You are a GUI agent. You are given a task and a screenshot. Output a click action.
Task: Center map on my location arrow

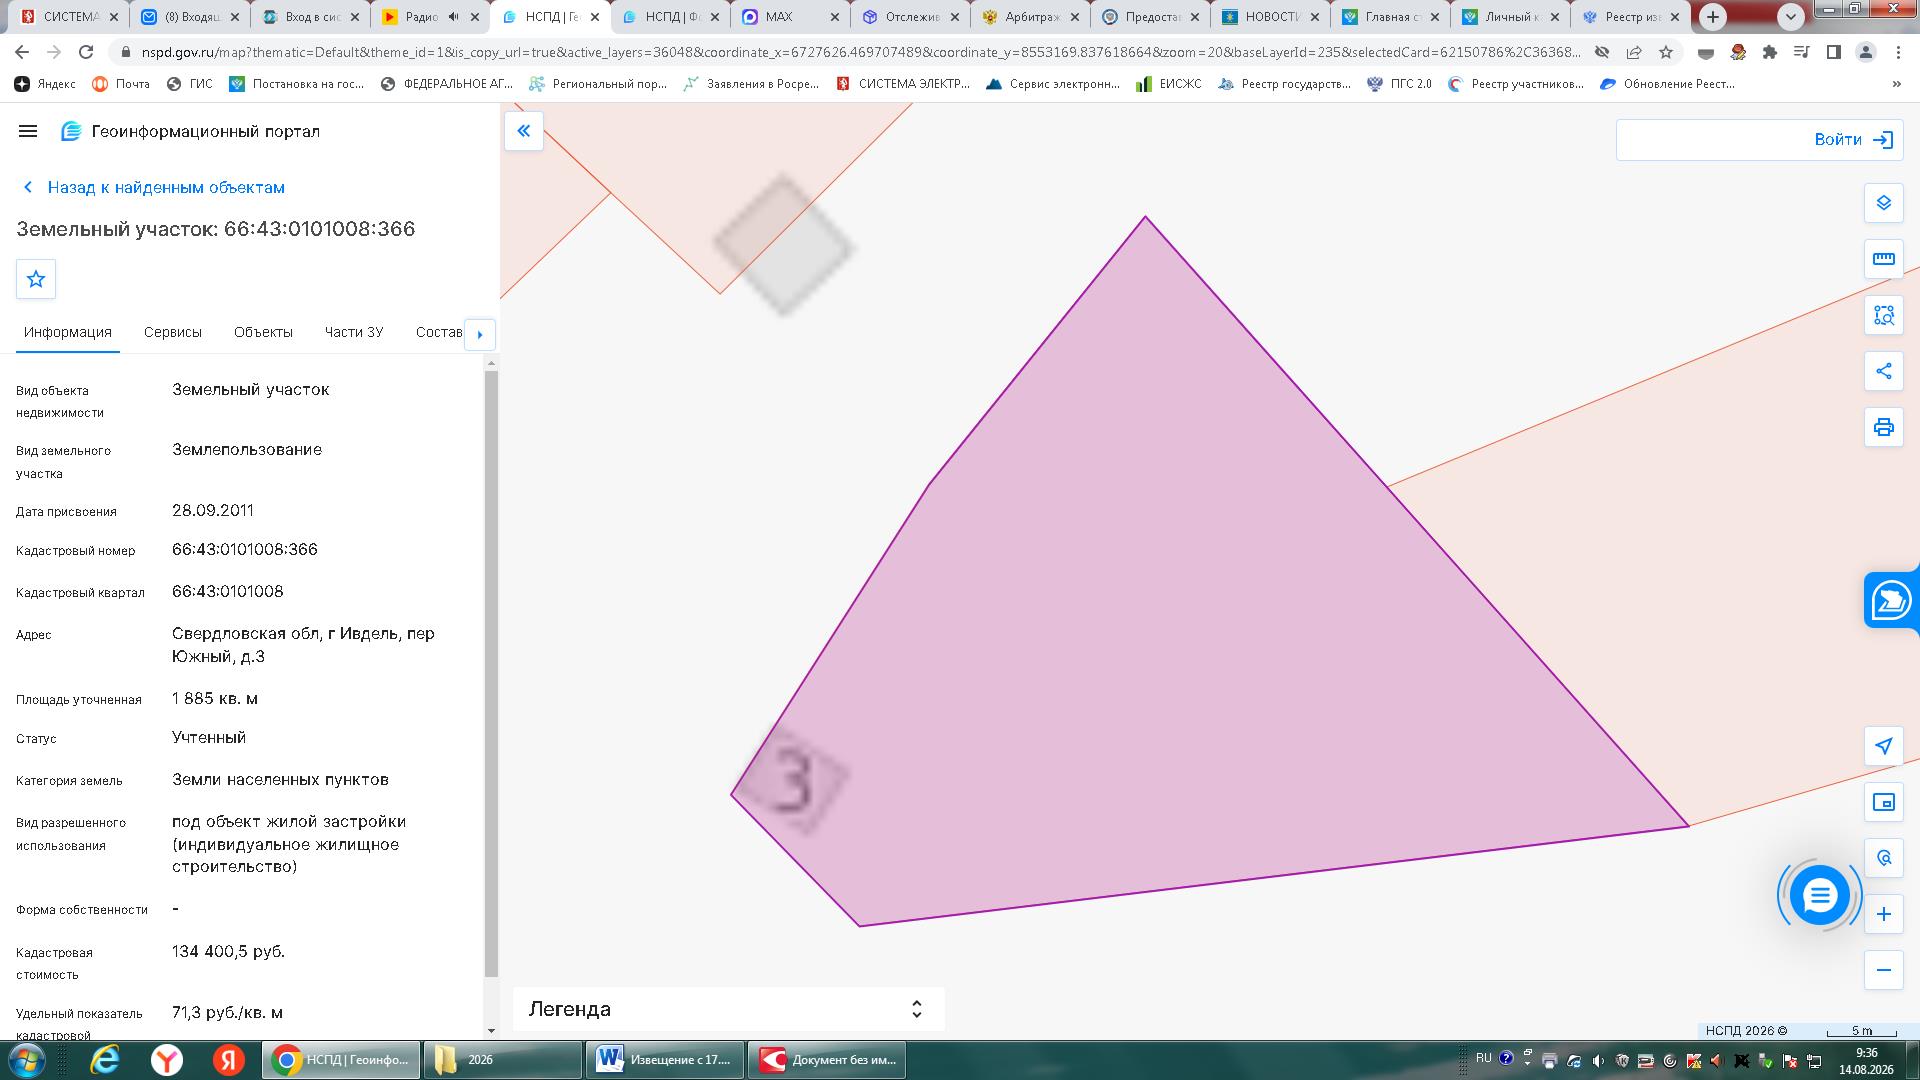pos(1883,746)
